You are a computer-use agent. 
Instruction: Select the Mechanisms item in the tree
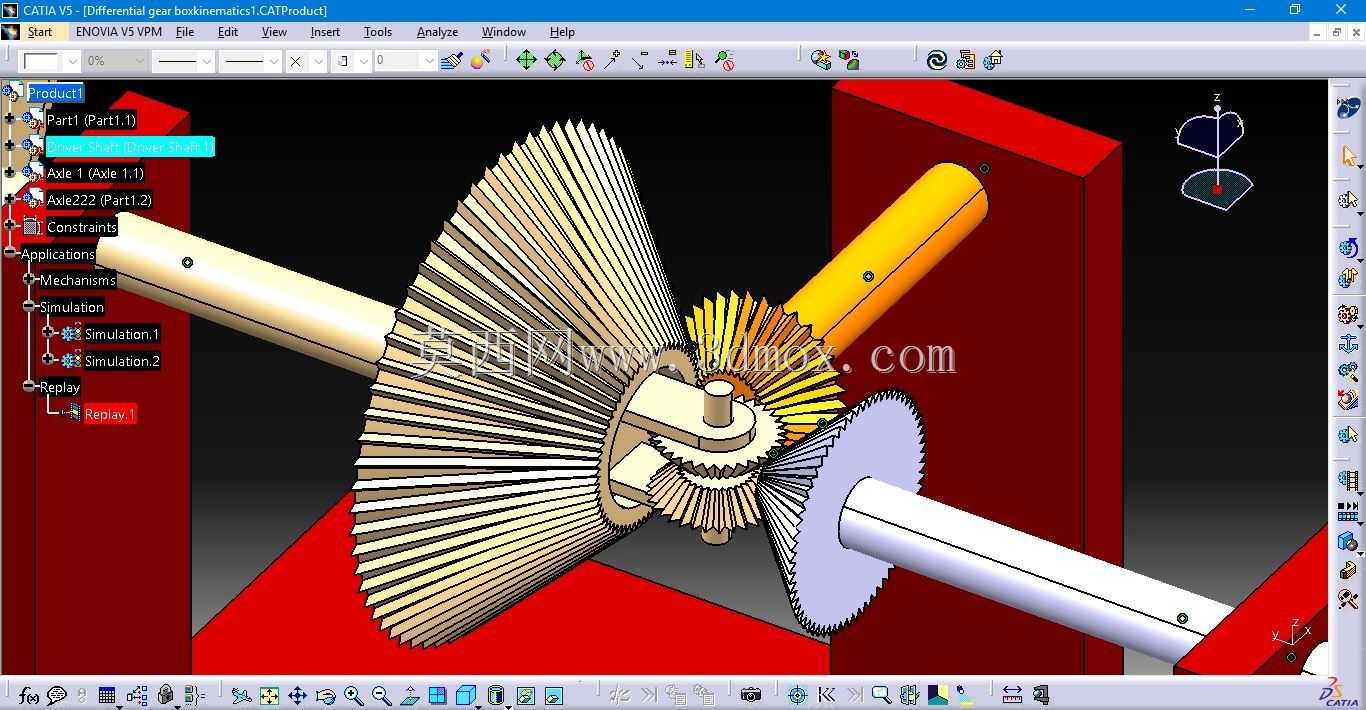(78, 280)
